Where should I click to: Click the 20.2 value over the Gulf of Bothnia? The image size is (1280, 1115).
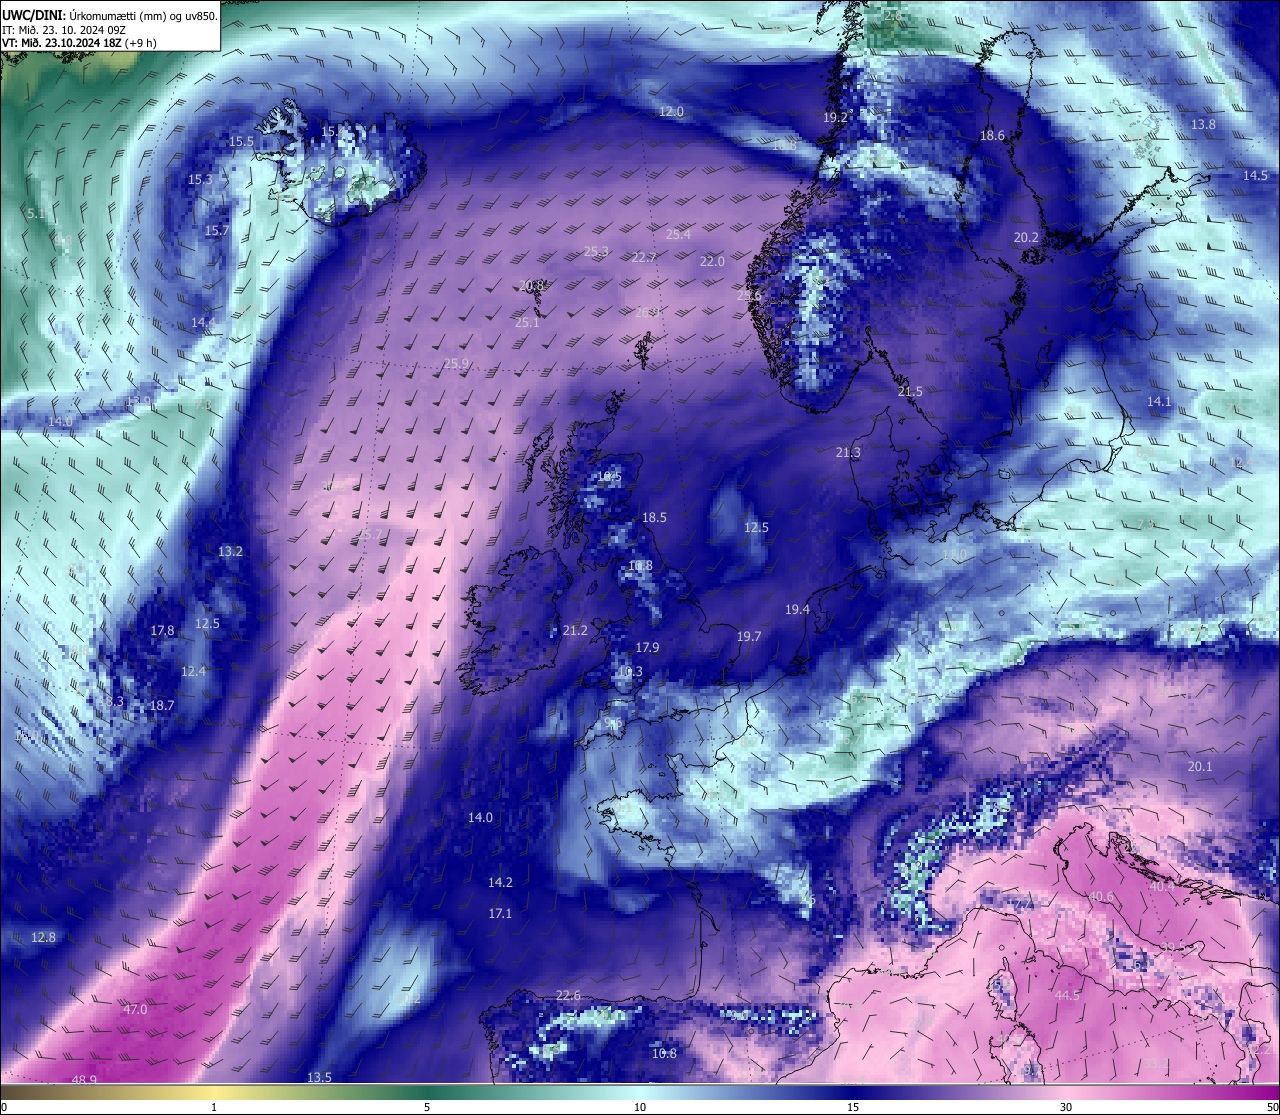[1026, 238]
